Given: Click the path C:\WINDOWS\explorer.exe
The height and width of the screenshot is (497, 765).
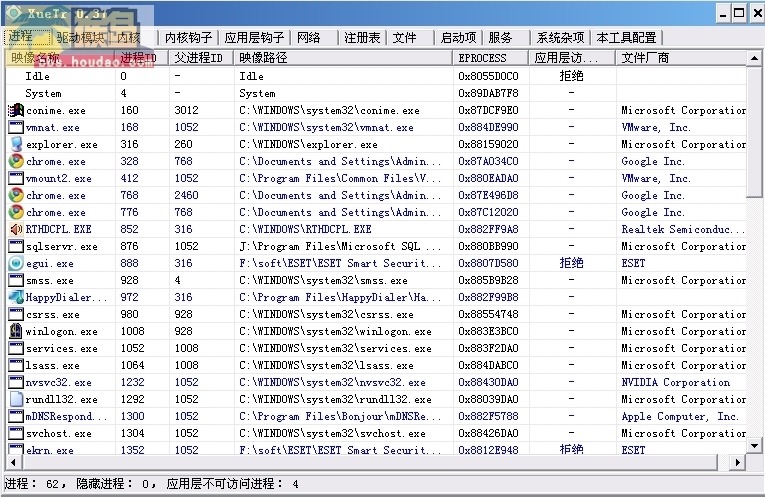Looking at the screenshot, I should 308,144.
